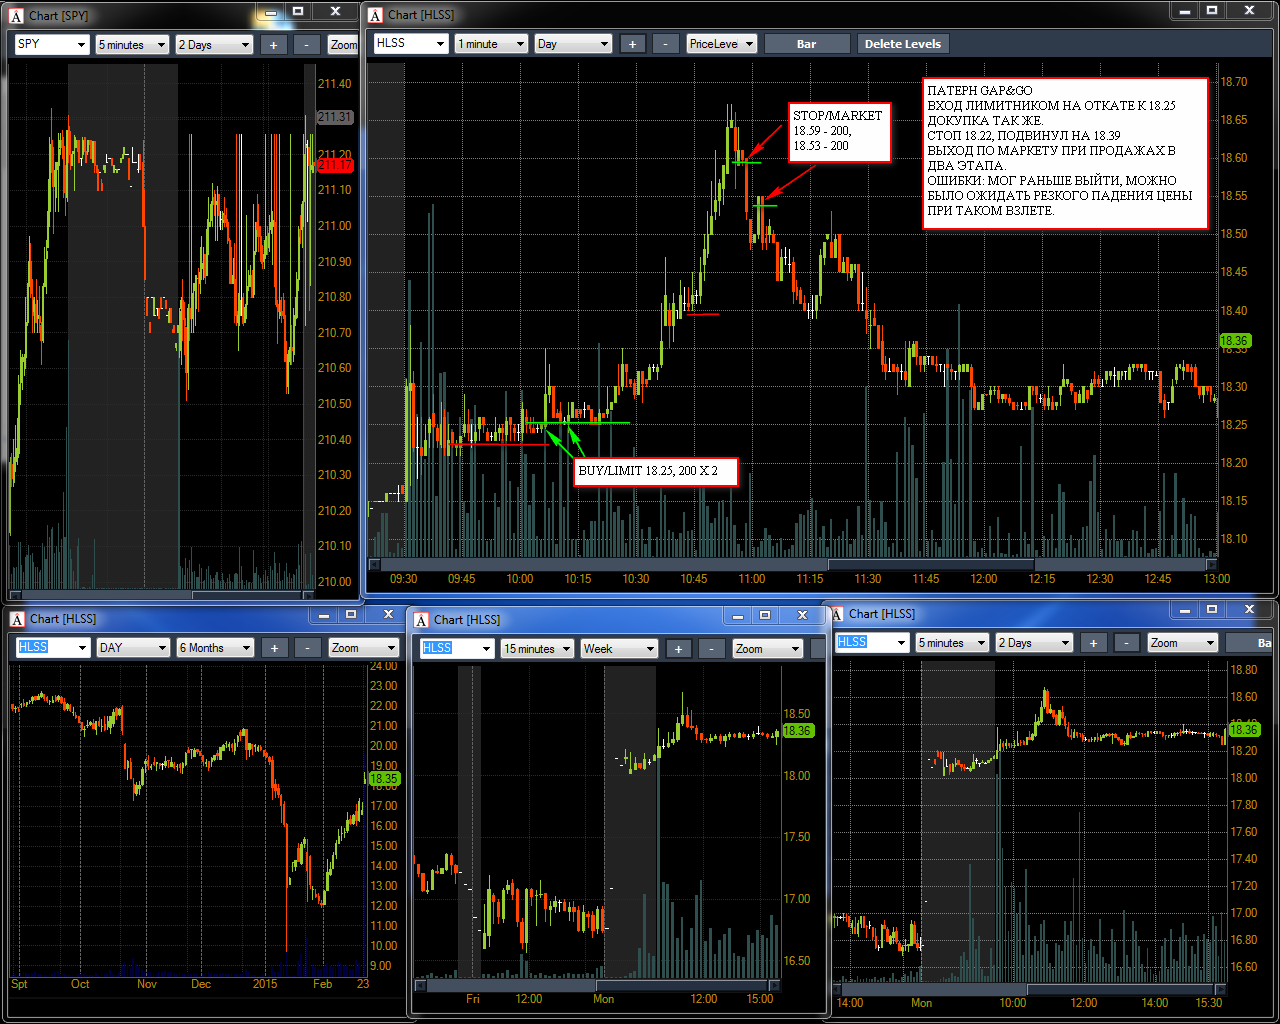Click the app icon in the Chart [SPY] title bar
The width and height of the screenshot is (1280, 1024).
(x=16, y=16)
